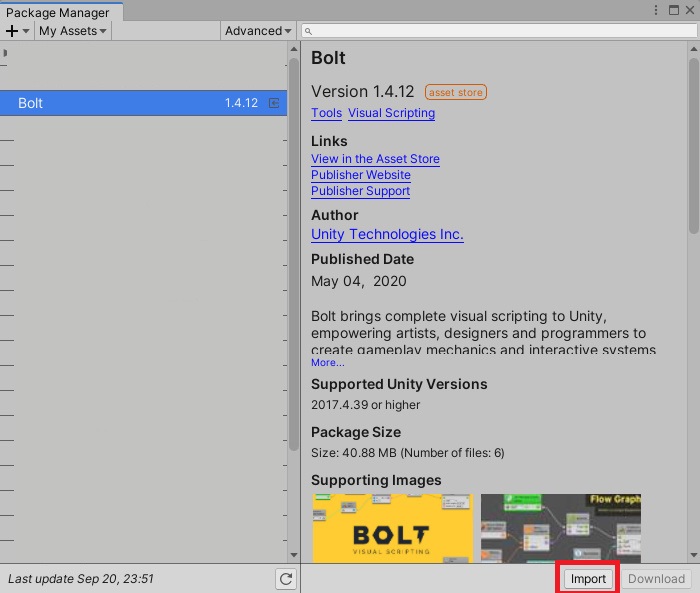
Task: Select the Bolt package in the list
Action: point(143,103)
